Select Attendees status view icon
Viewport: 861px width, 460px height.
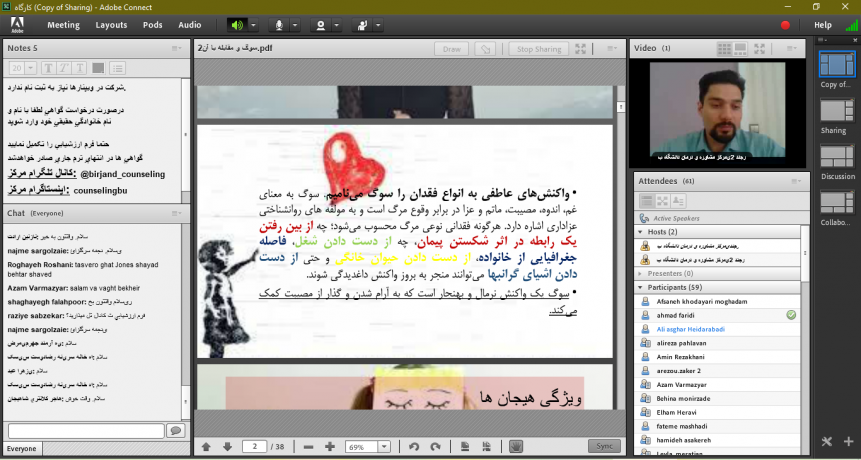click(x=678, y=201)
